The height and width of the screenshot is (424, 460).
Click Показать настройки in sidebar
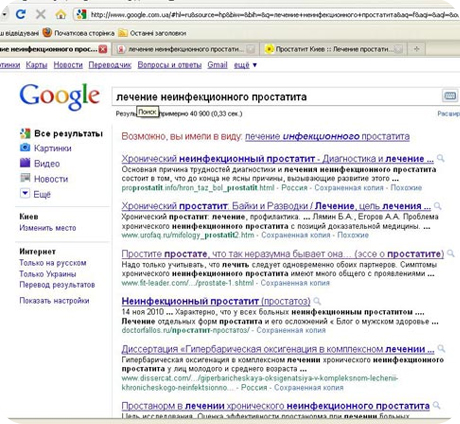(54, 301)
